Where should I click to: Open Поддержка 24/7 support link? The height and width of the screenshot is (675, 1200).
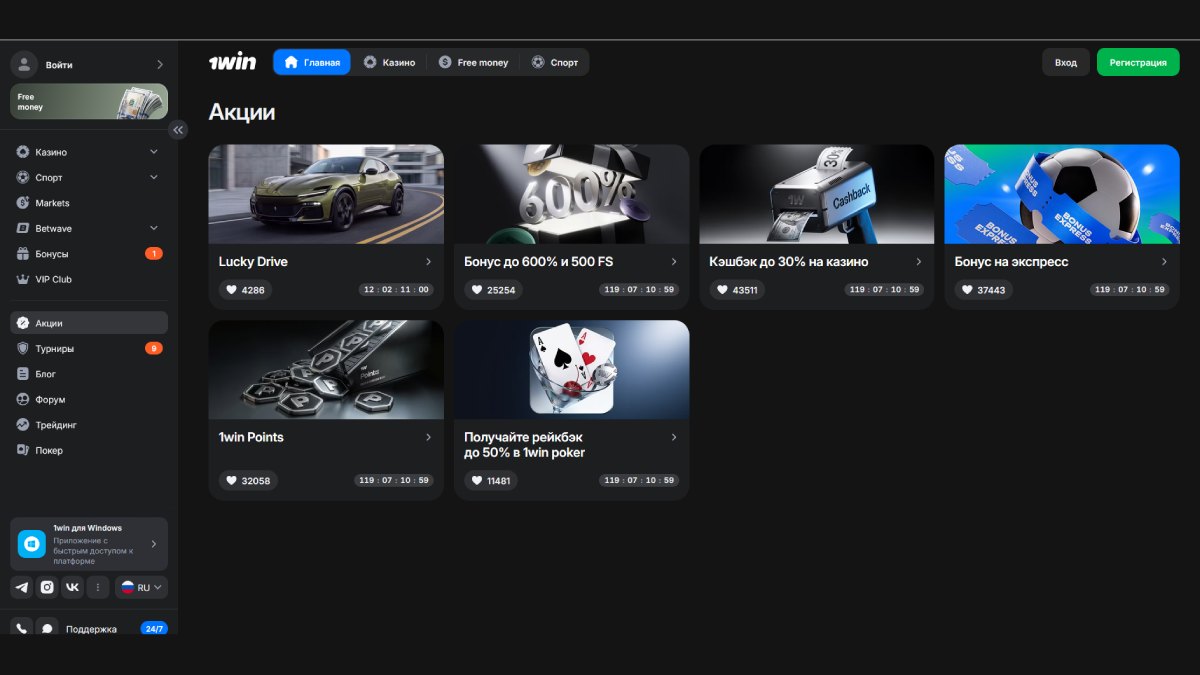coord(91,629)
